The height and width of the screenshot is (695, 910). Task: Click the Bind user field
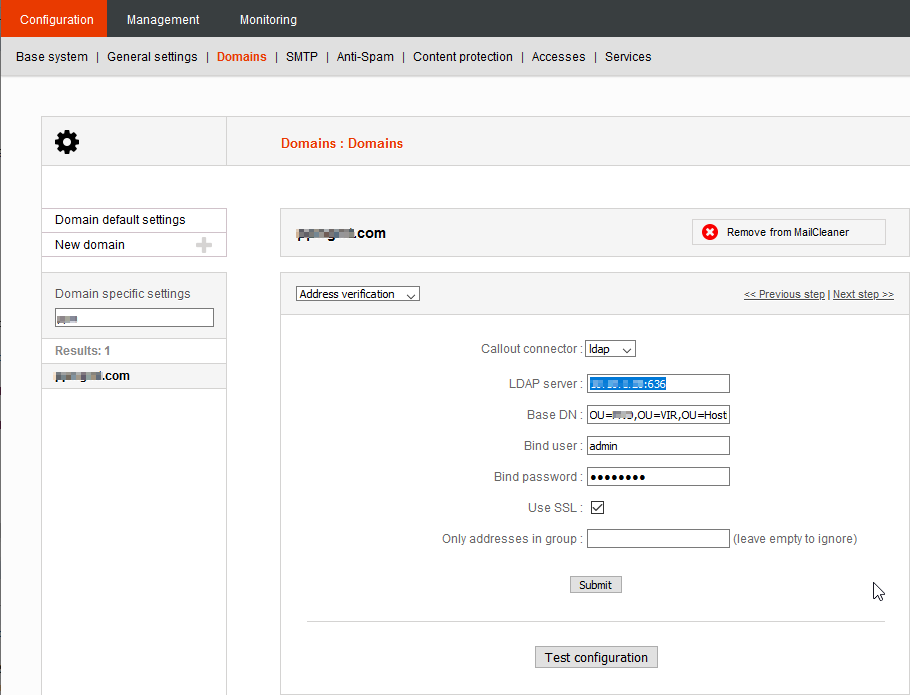coord(658,446)
